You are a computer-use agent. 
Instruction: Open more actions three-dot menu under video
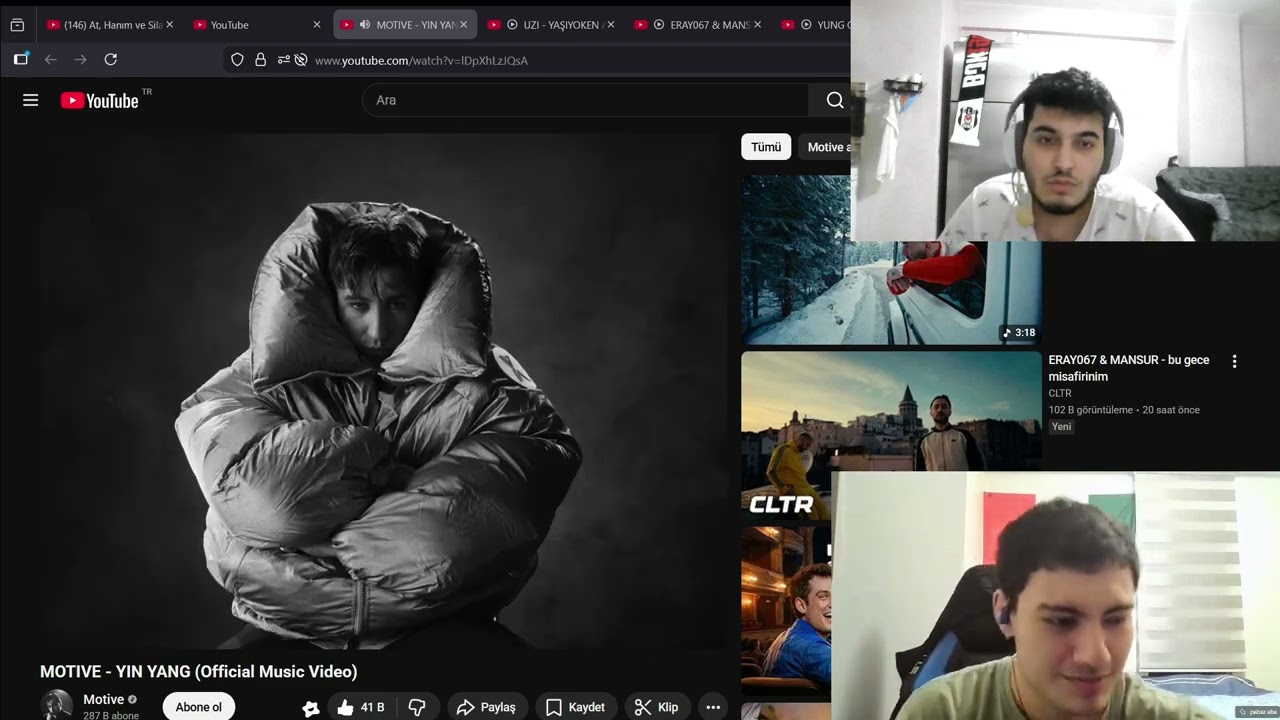[713, 707]
